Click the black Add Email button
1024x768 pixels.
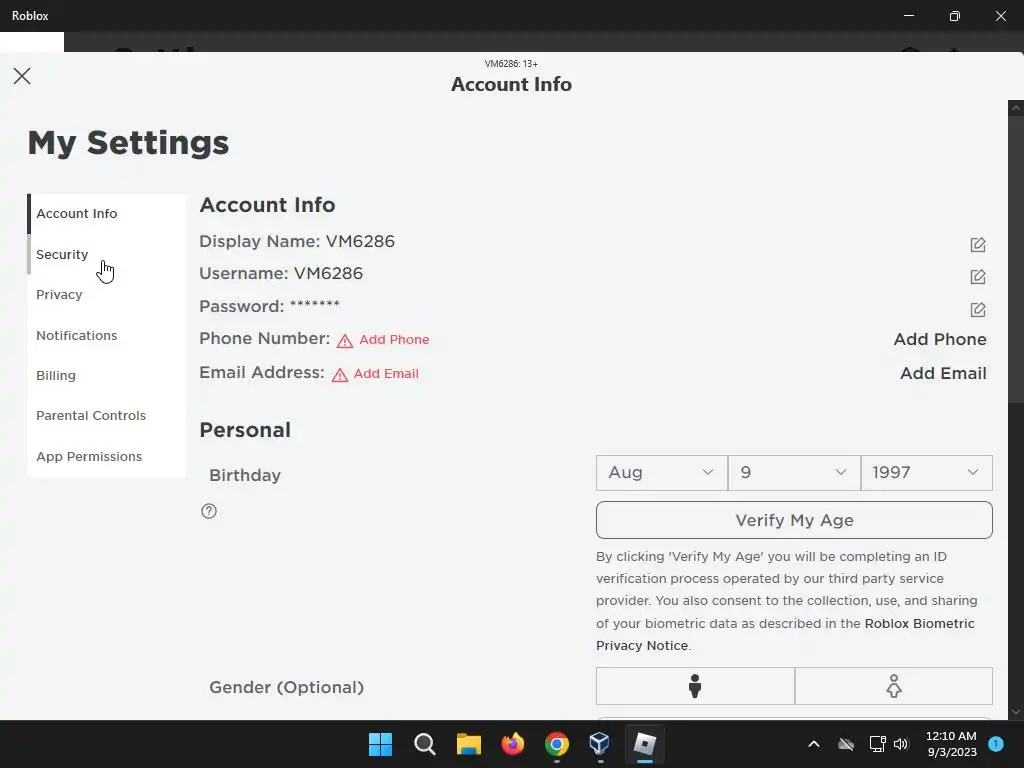(x=943, y=374)
